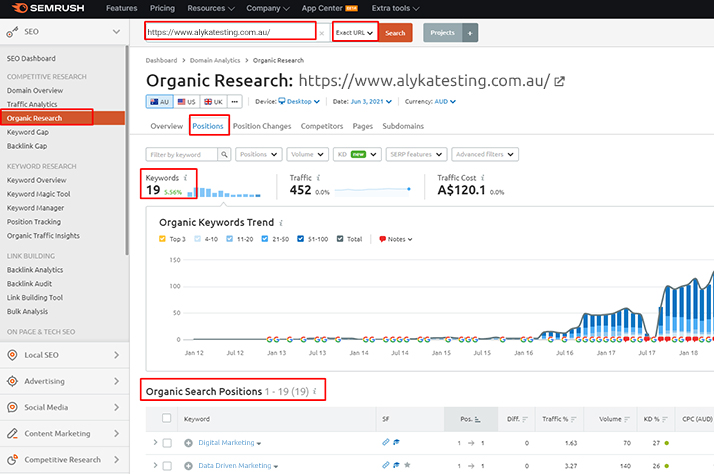Open the SERP features filter dropdown
714x474 pixels.
tap(416, 154)
